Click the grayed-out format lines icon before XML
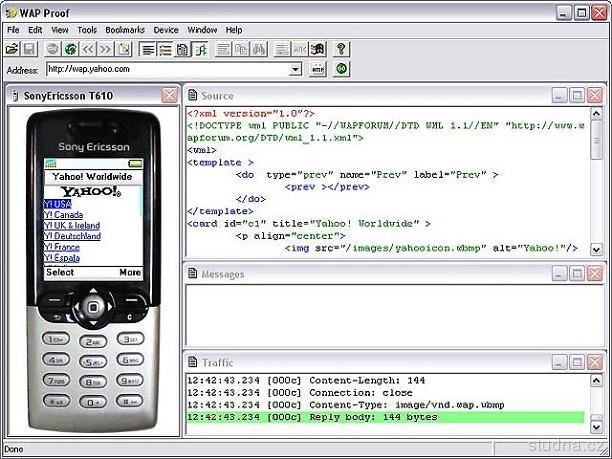The height and width of the screenshot is (459, 612). (x=282, y=49)
